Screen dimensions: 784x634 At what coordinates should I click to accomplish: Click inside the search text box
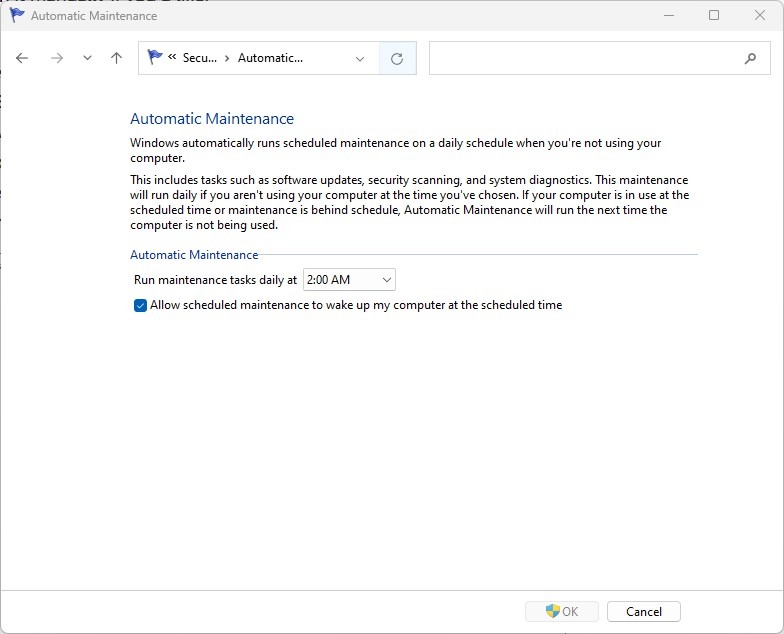click(585, 58)
